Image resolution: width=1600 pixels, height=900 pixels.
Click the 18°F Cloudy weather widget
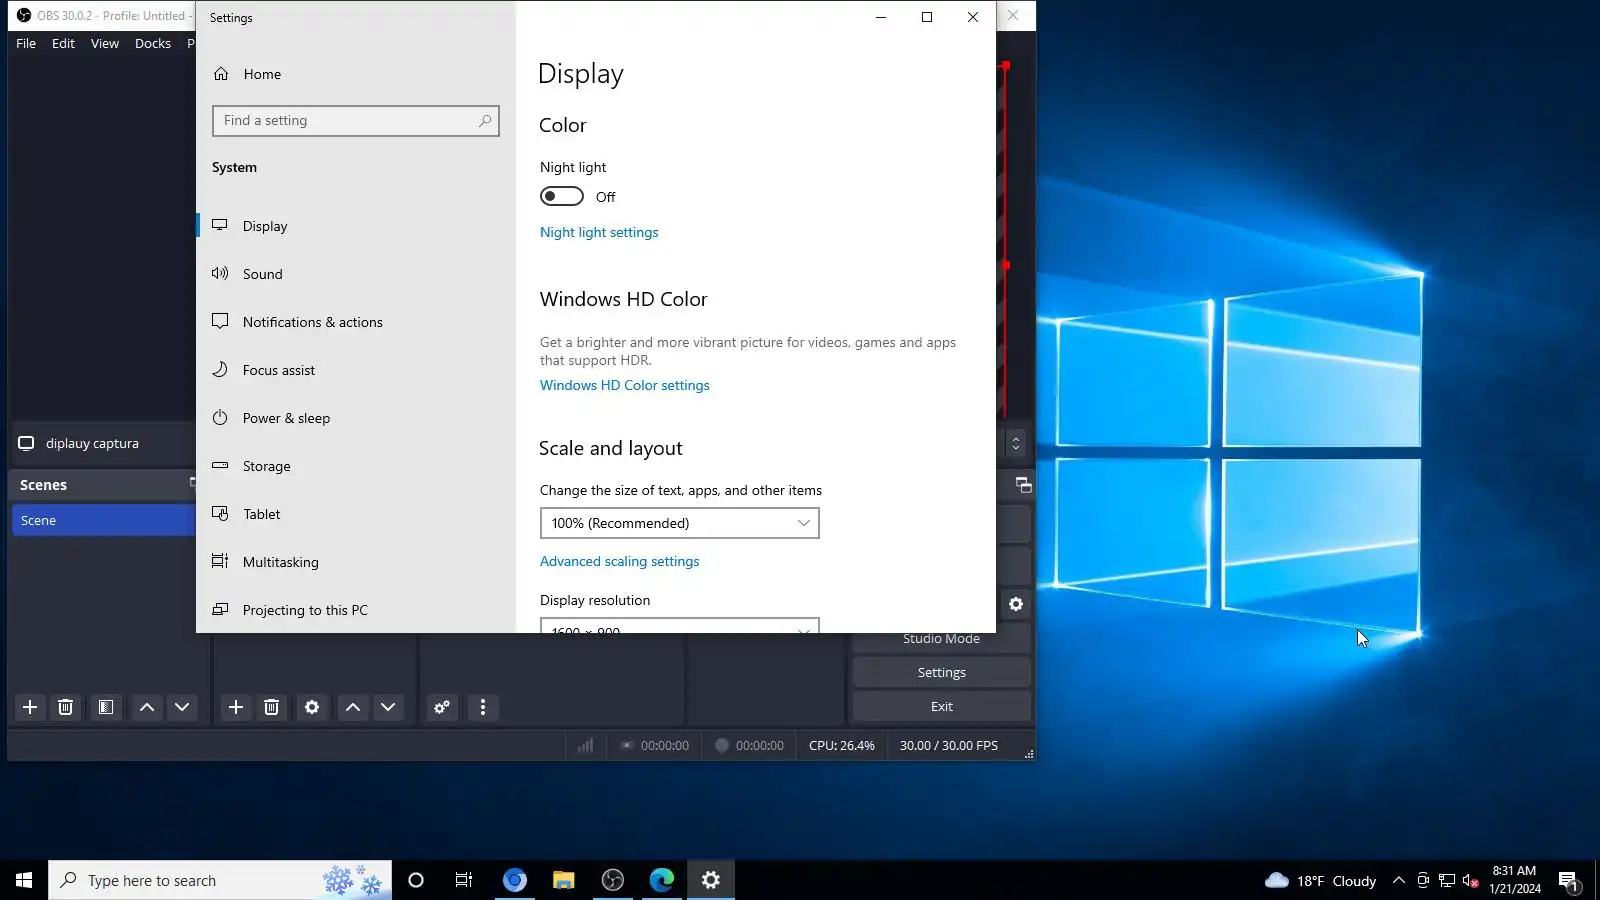click(x=1321, y=880)
